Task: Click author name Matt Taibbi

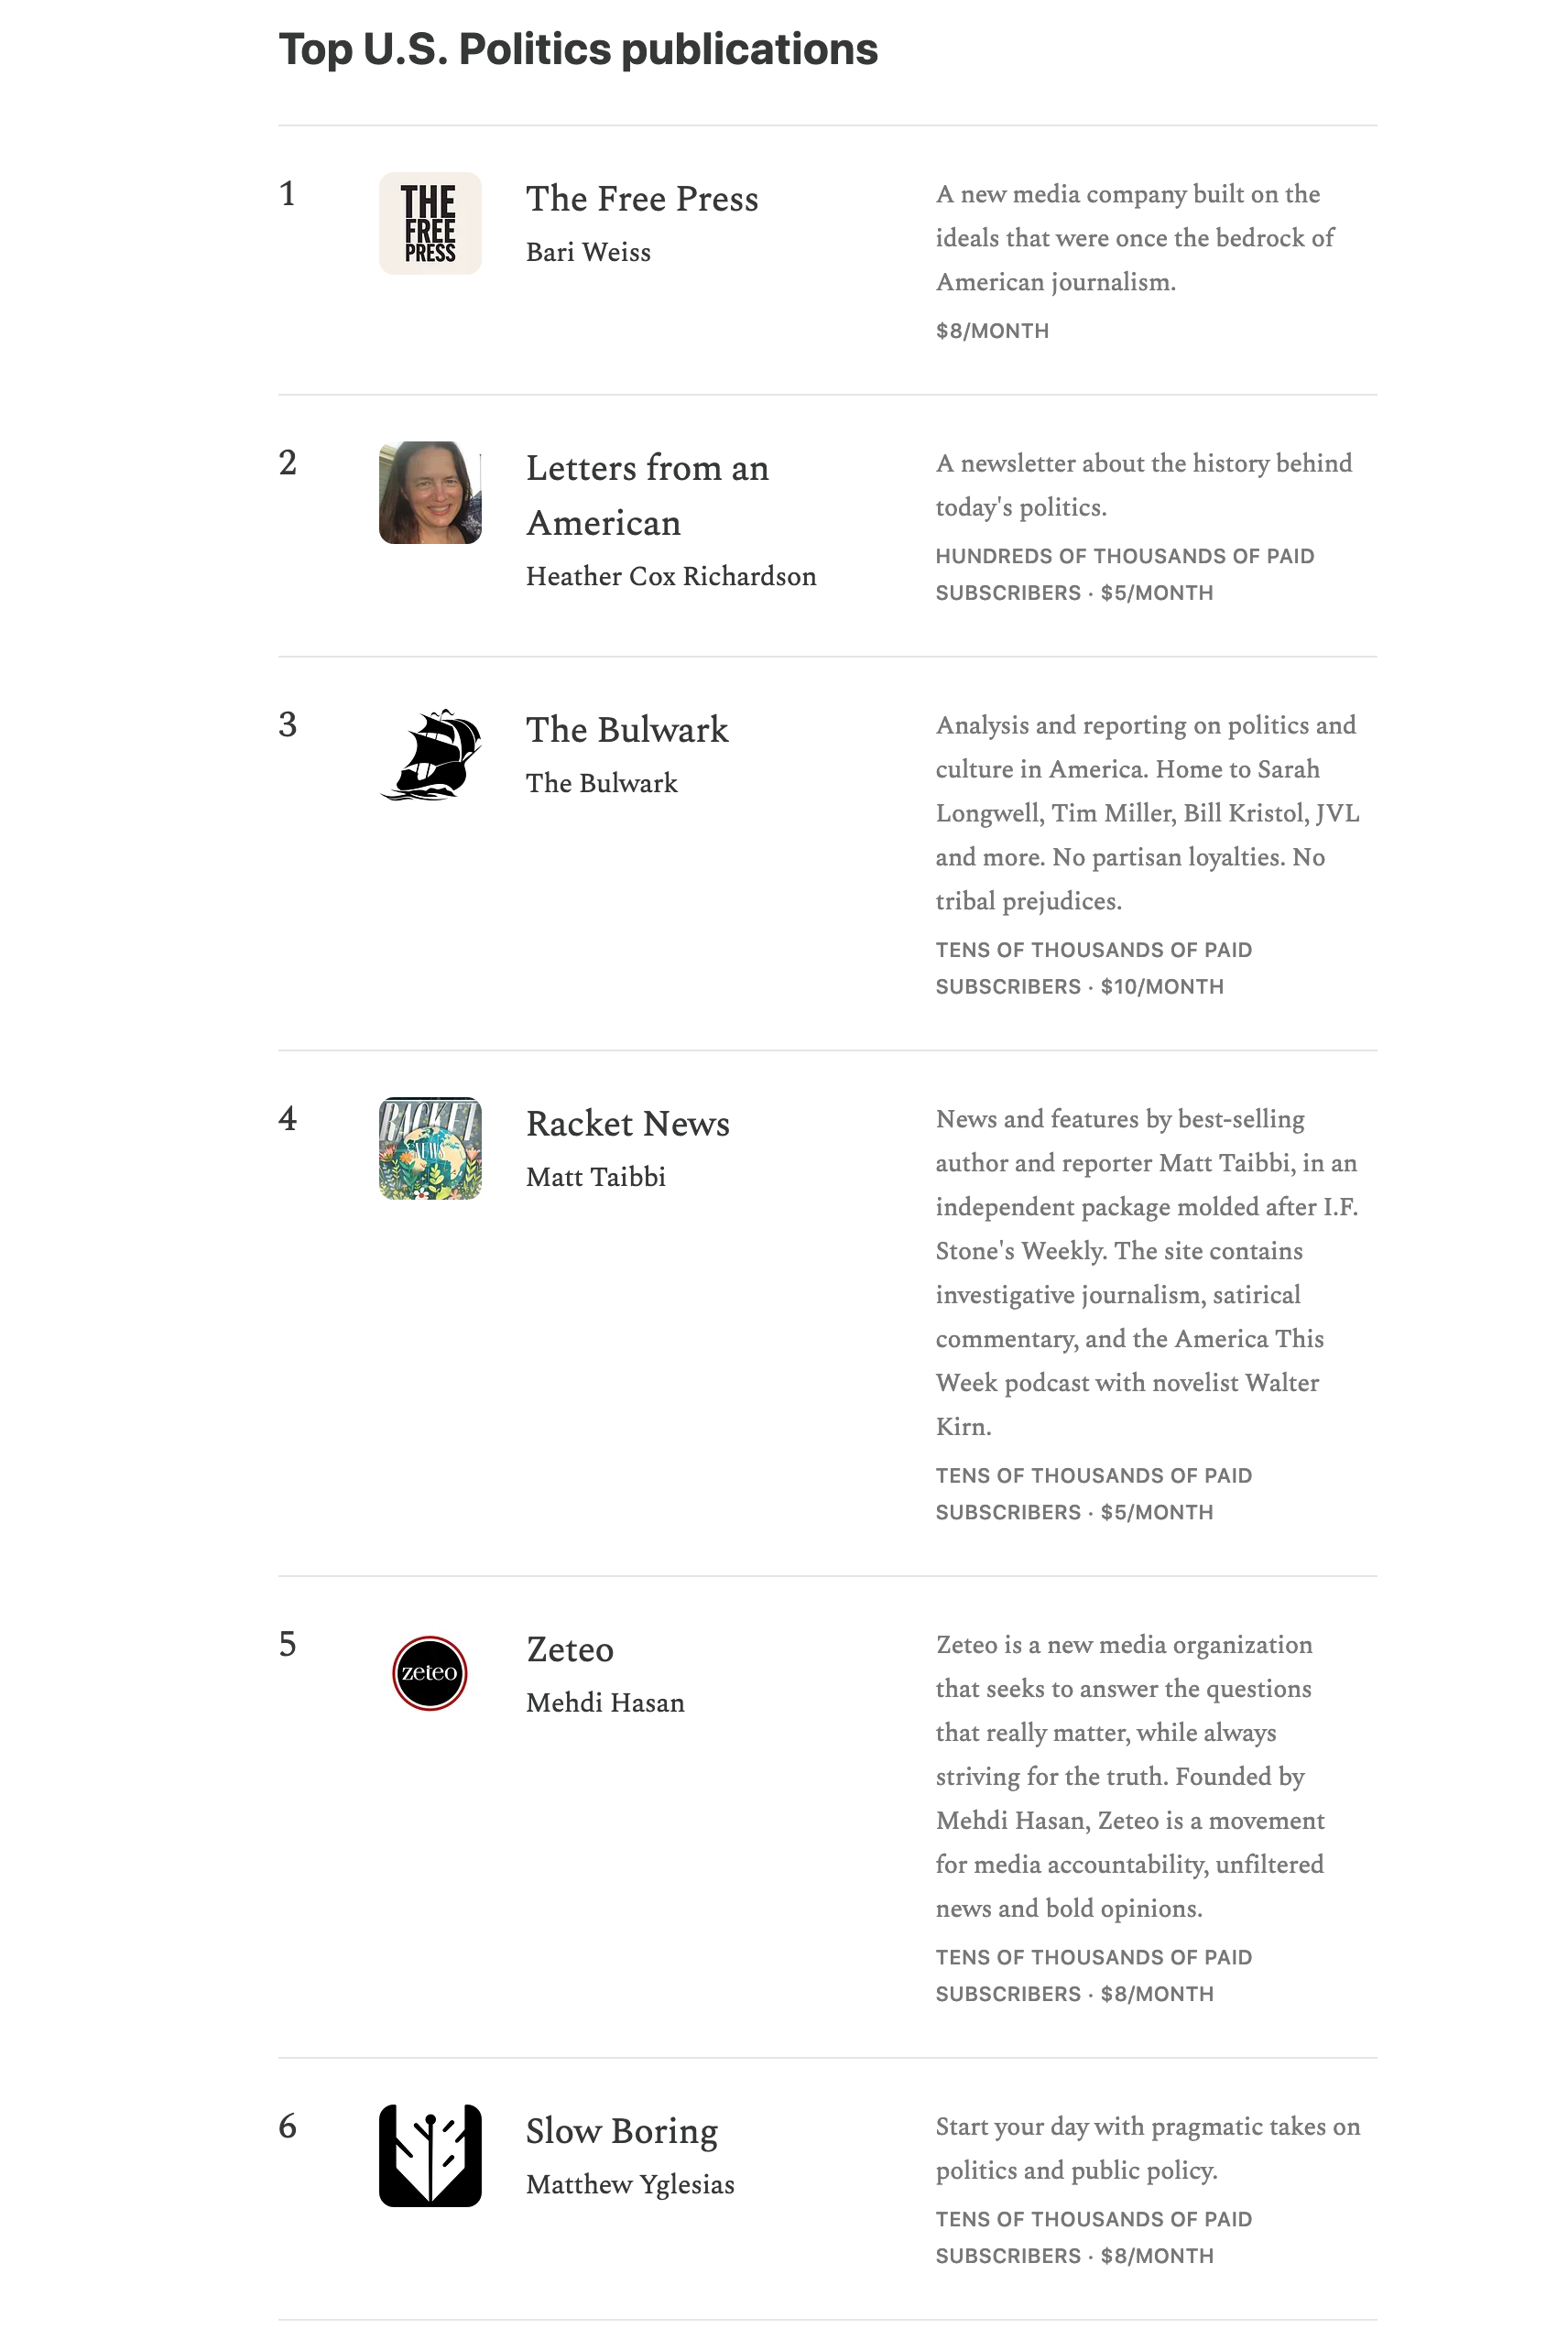Action: point(596,1177)
